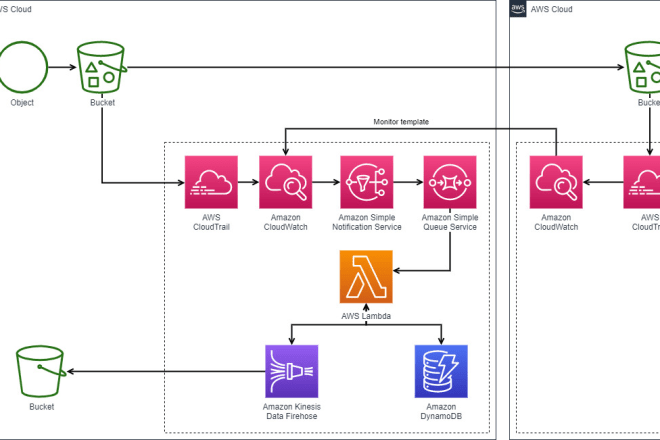Image resolution: width=660 pixels, height=440 pixels.
Task: Select the green Object circle icon
Action: (23, 67)
